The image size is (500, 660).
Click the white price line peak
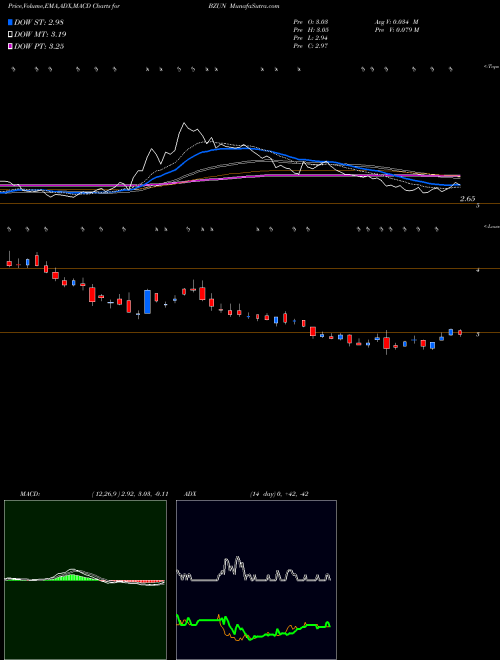184,123
